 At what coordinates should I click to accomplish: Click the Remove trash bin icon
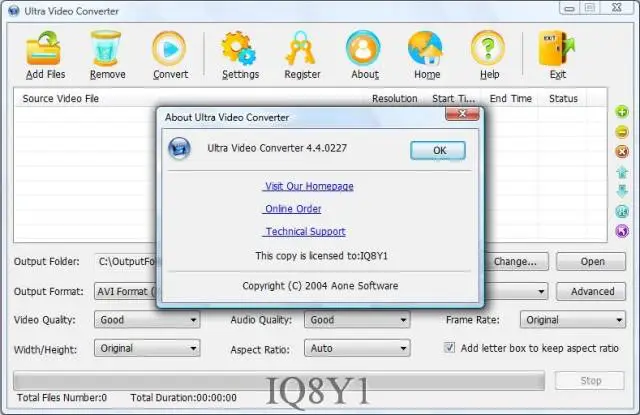coord(106,49)
